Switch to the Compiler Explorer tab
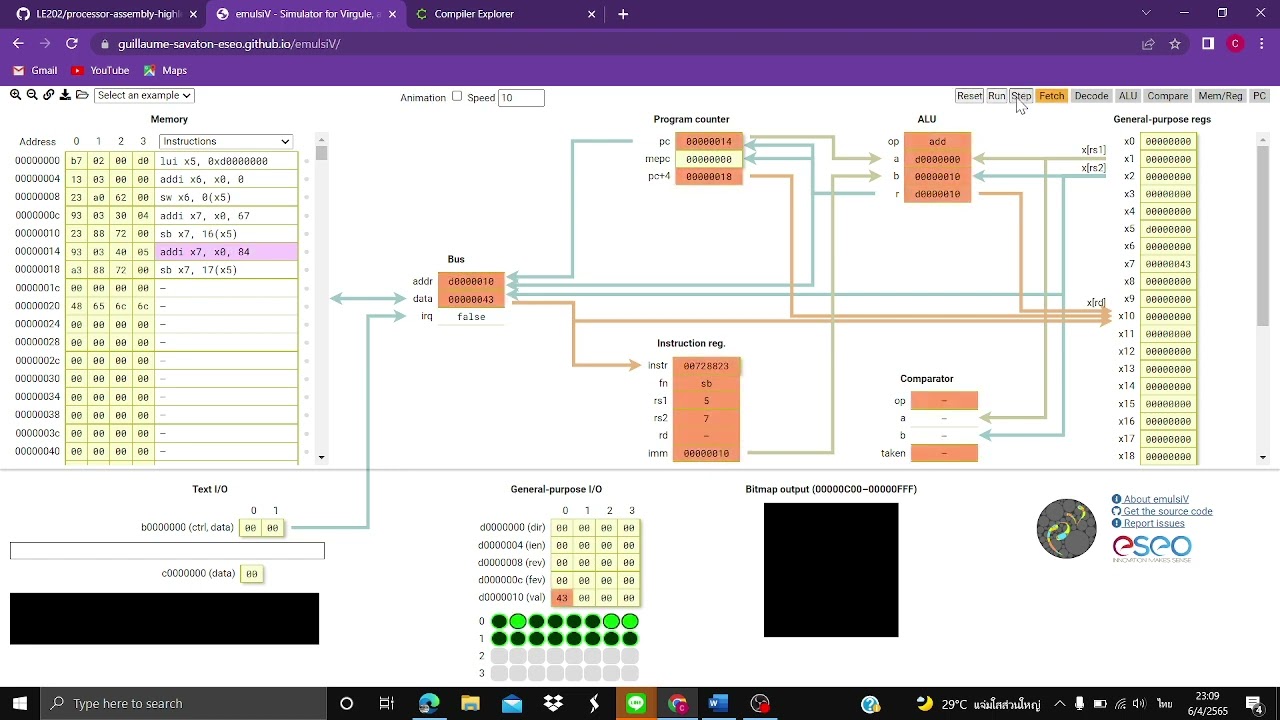This screenshot has height=720, width=1280. tap(505, 14)
